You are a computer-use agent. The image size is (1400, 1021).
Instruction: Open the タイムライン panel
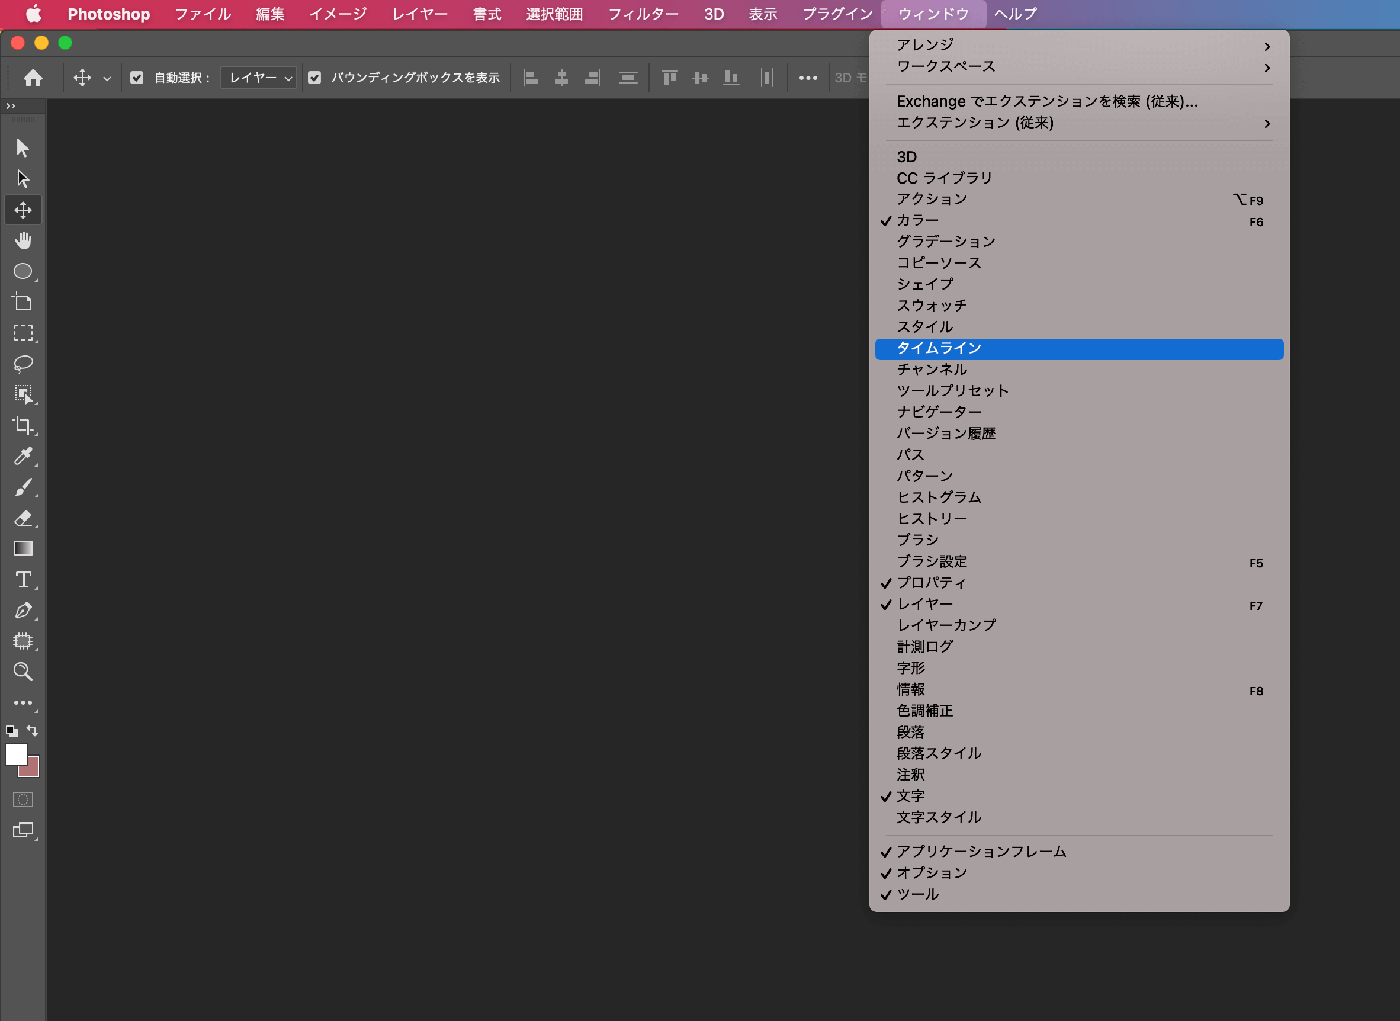[1079, 349]
